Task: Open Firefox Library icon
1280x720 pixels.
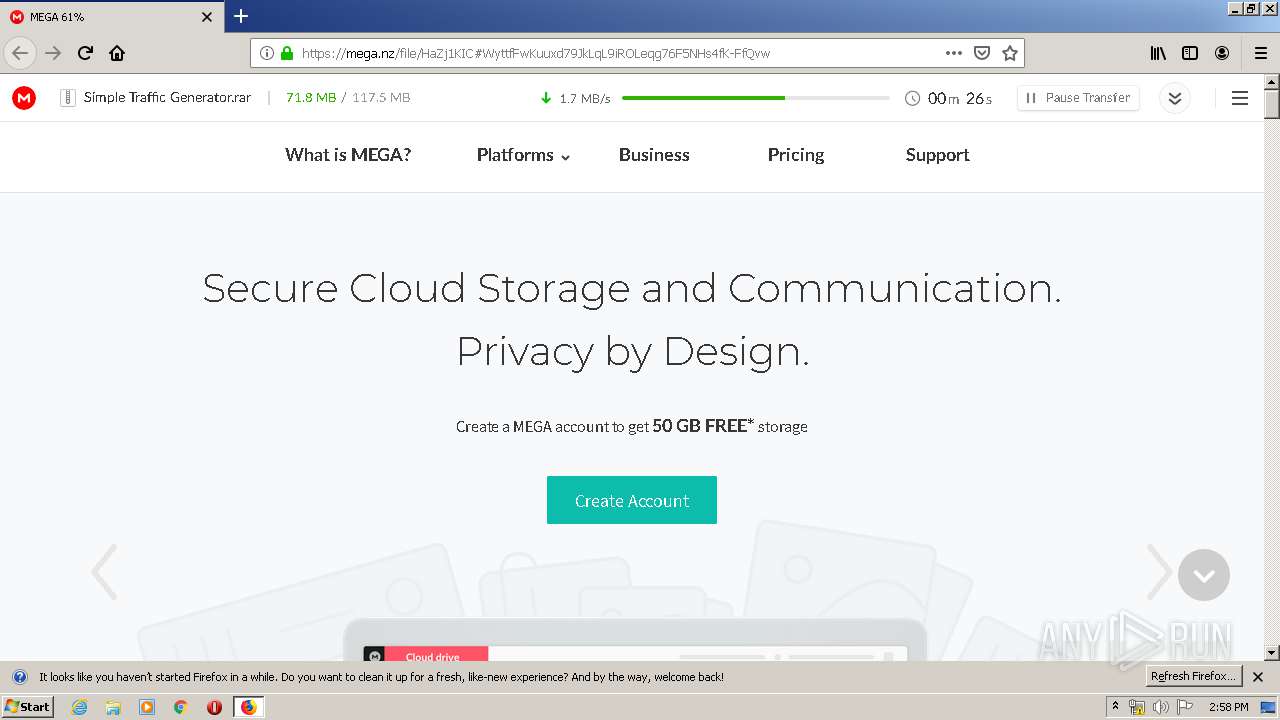Action: tap(1158, 53)
